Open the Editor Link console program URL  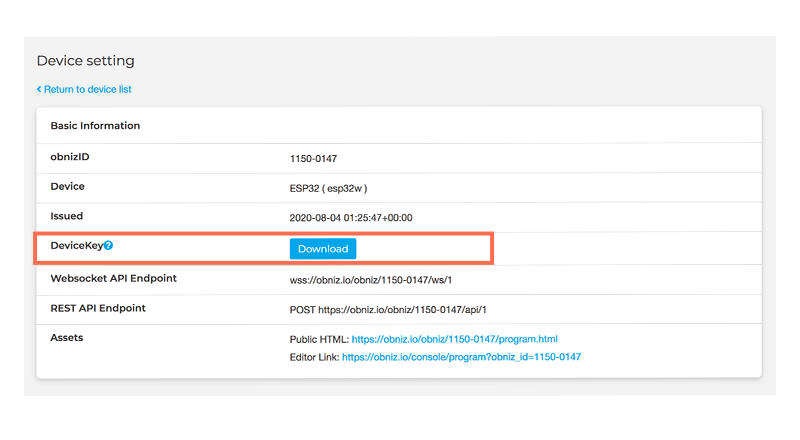461,357
